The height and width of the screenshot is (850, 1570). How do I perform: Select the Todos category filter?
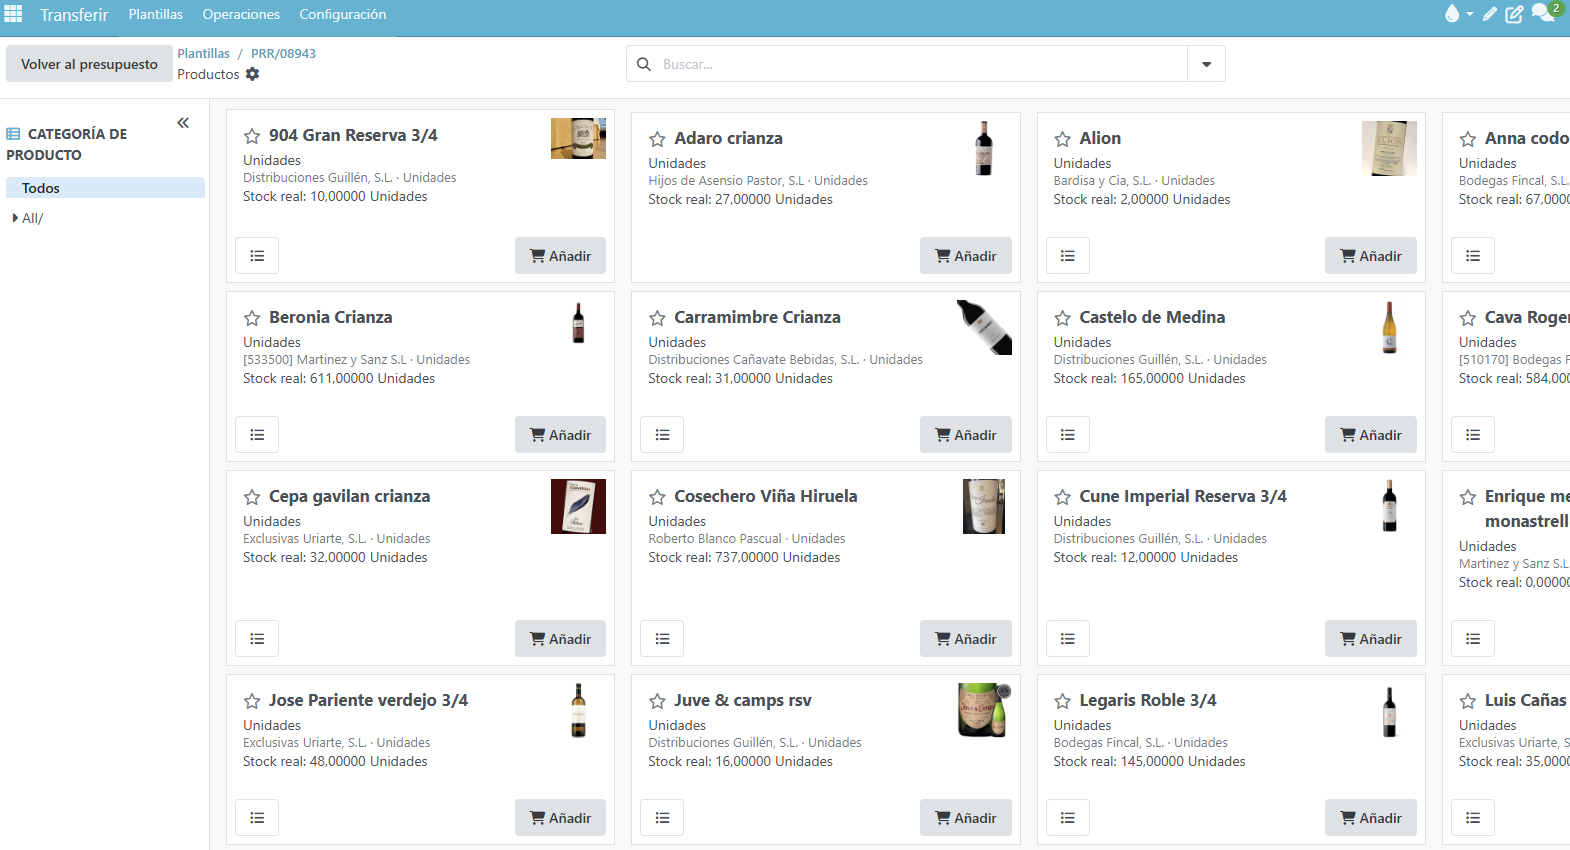(105, 188)
